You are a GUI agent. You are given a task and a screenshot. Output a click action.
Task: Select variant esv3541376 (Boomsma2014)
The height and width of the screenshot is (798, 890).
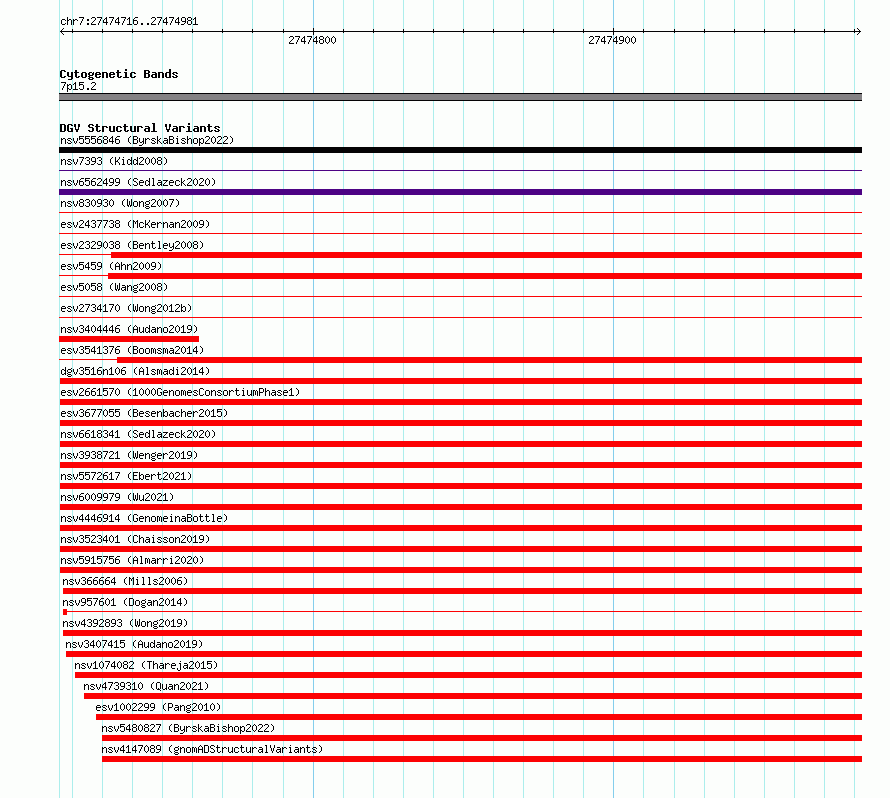[132, 350]
